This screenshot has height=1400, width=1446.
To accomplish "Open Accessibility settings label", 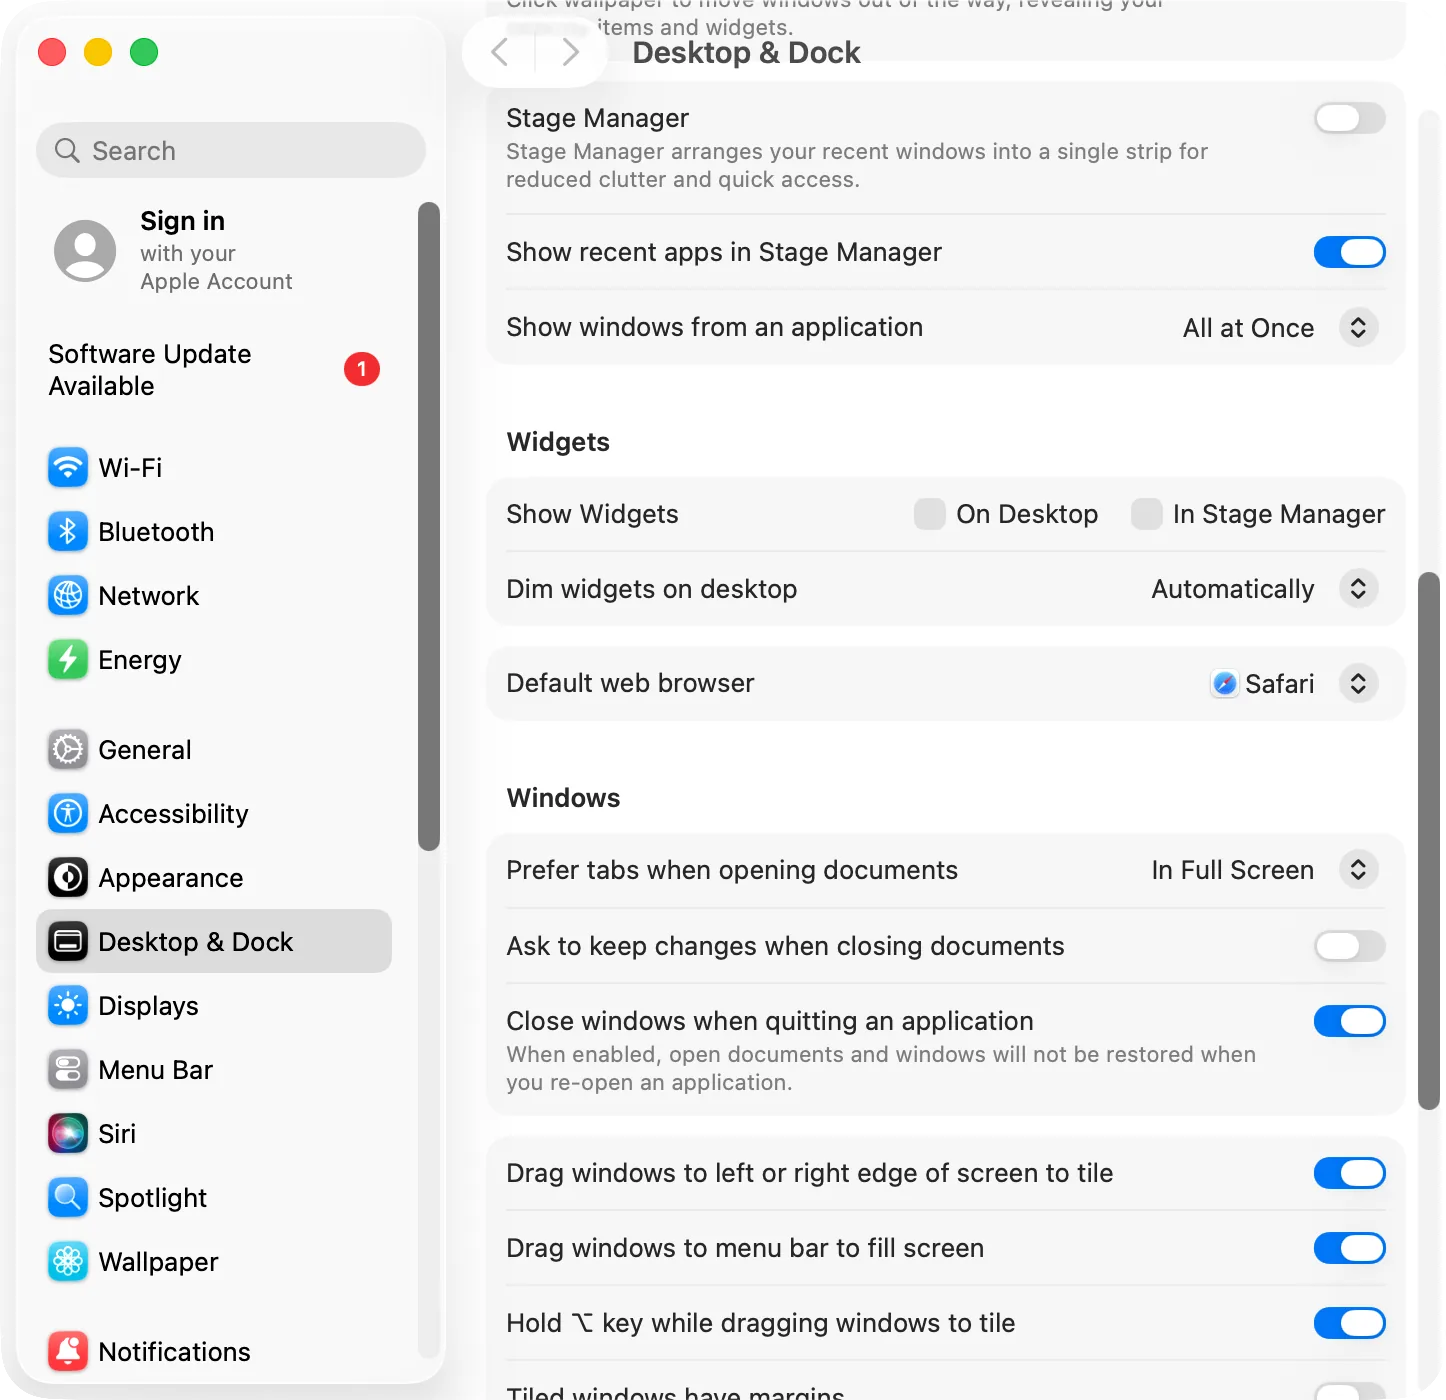I will pyautogui.click(x=173, y=814).
